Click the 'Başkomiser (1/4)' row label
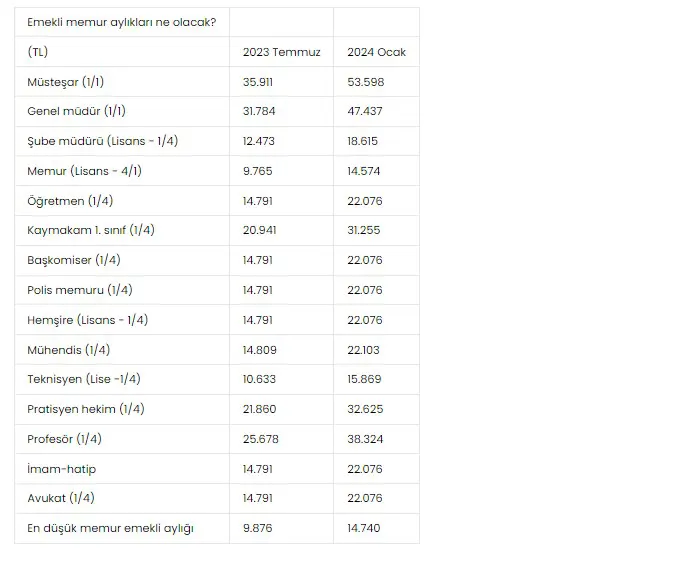 tap(73, 260)
